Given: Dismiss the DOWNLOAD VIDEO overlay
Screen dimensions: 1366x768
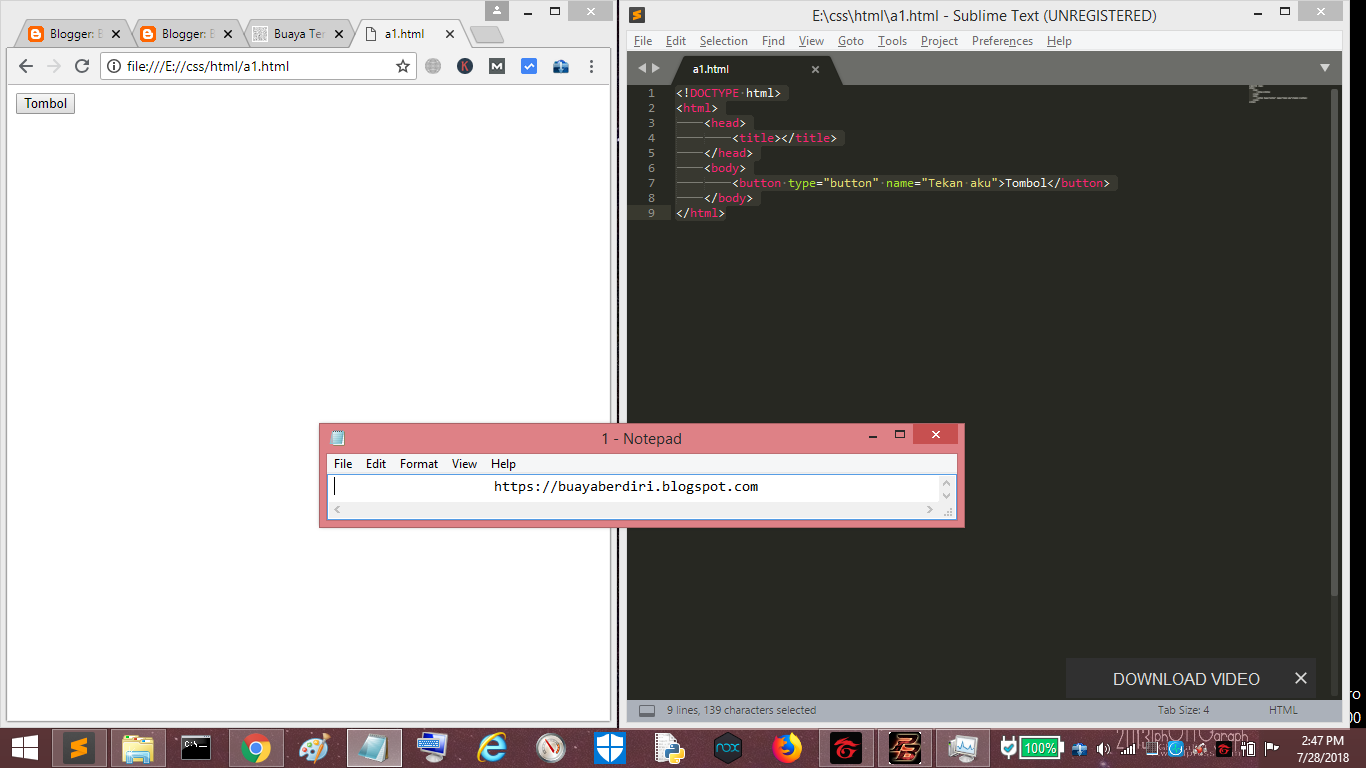Looking at the screenshot, I should (x=1301, y=678).
